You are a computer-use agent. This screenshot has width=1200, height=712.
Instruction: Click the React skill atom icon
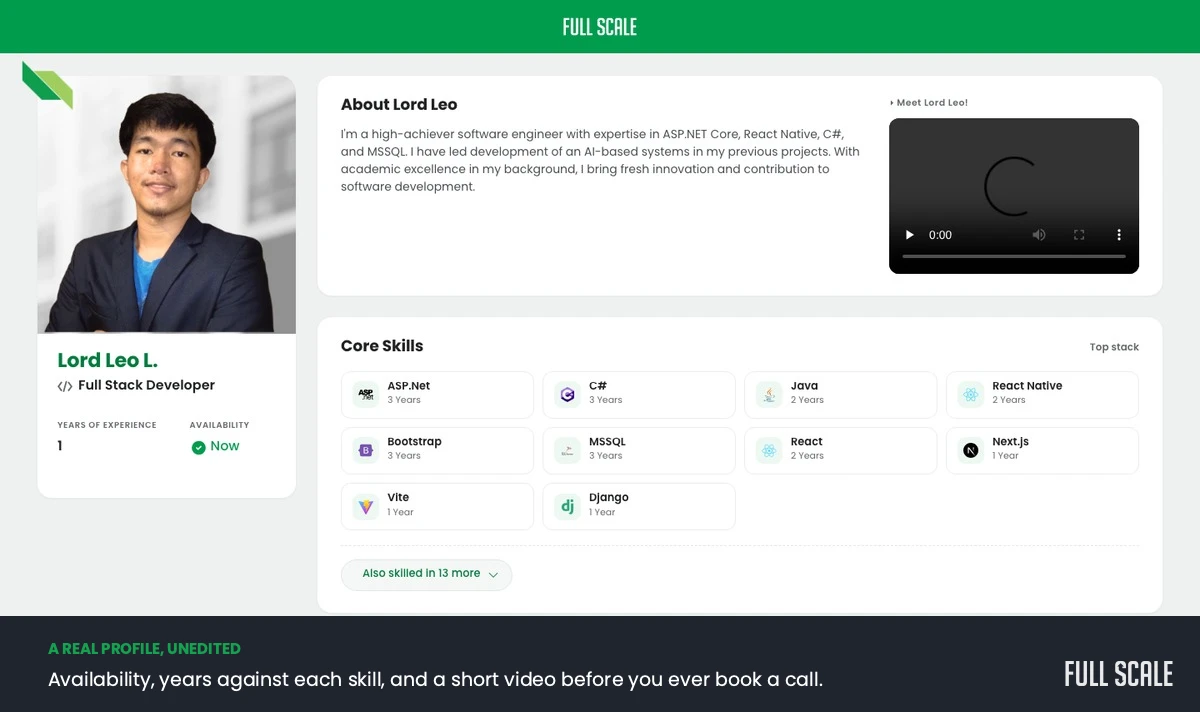[x=768, y=451]
